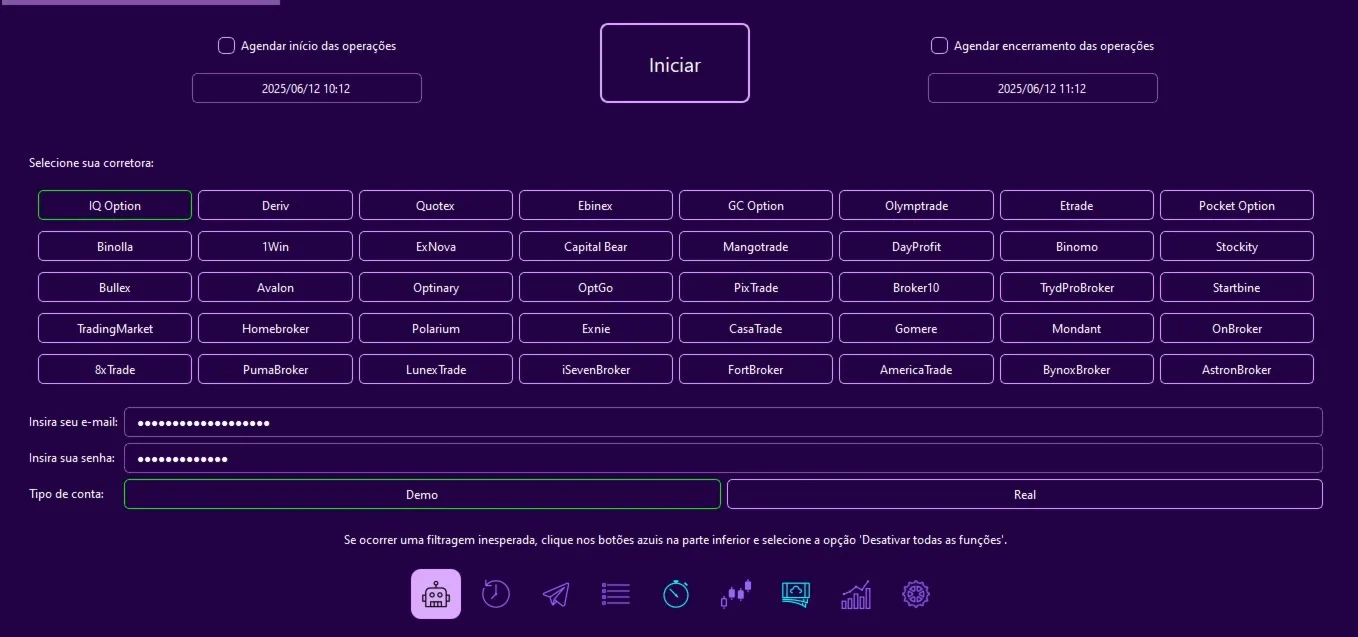Select Gomere broker
The image size is (1358, 637).
(x=916, y=328)
